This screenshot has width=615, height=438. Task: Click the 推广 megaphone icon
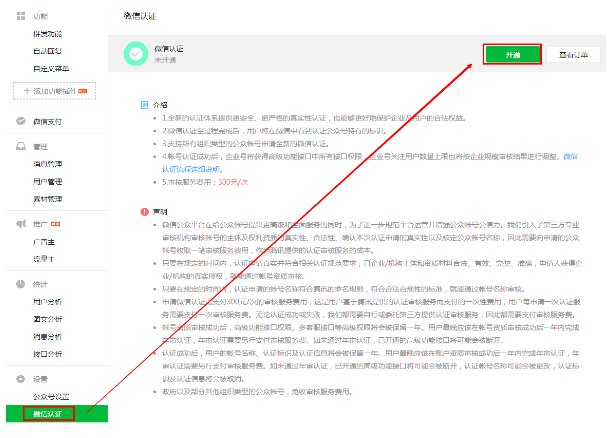pos(21,224)
